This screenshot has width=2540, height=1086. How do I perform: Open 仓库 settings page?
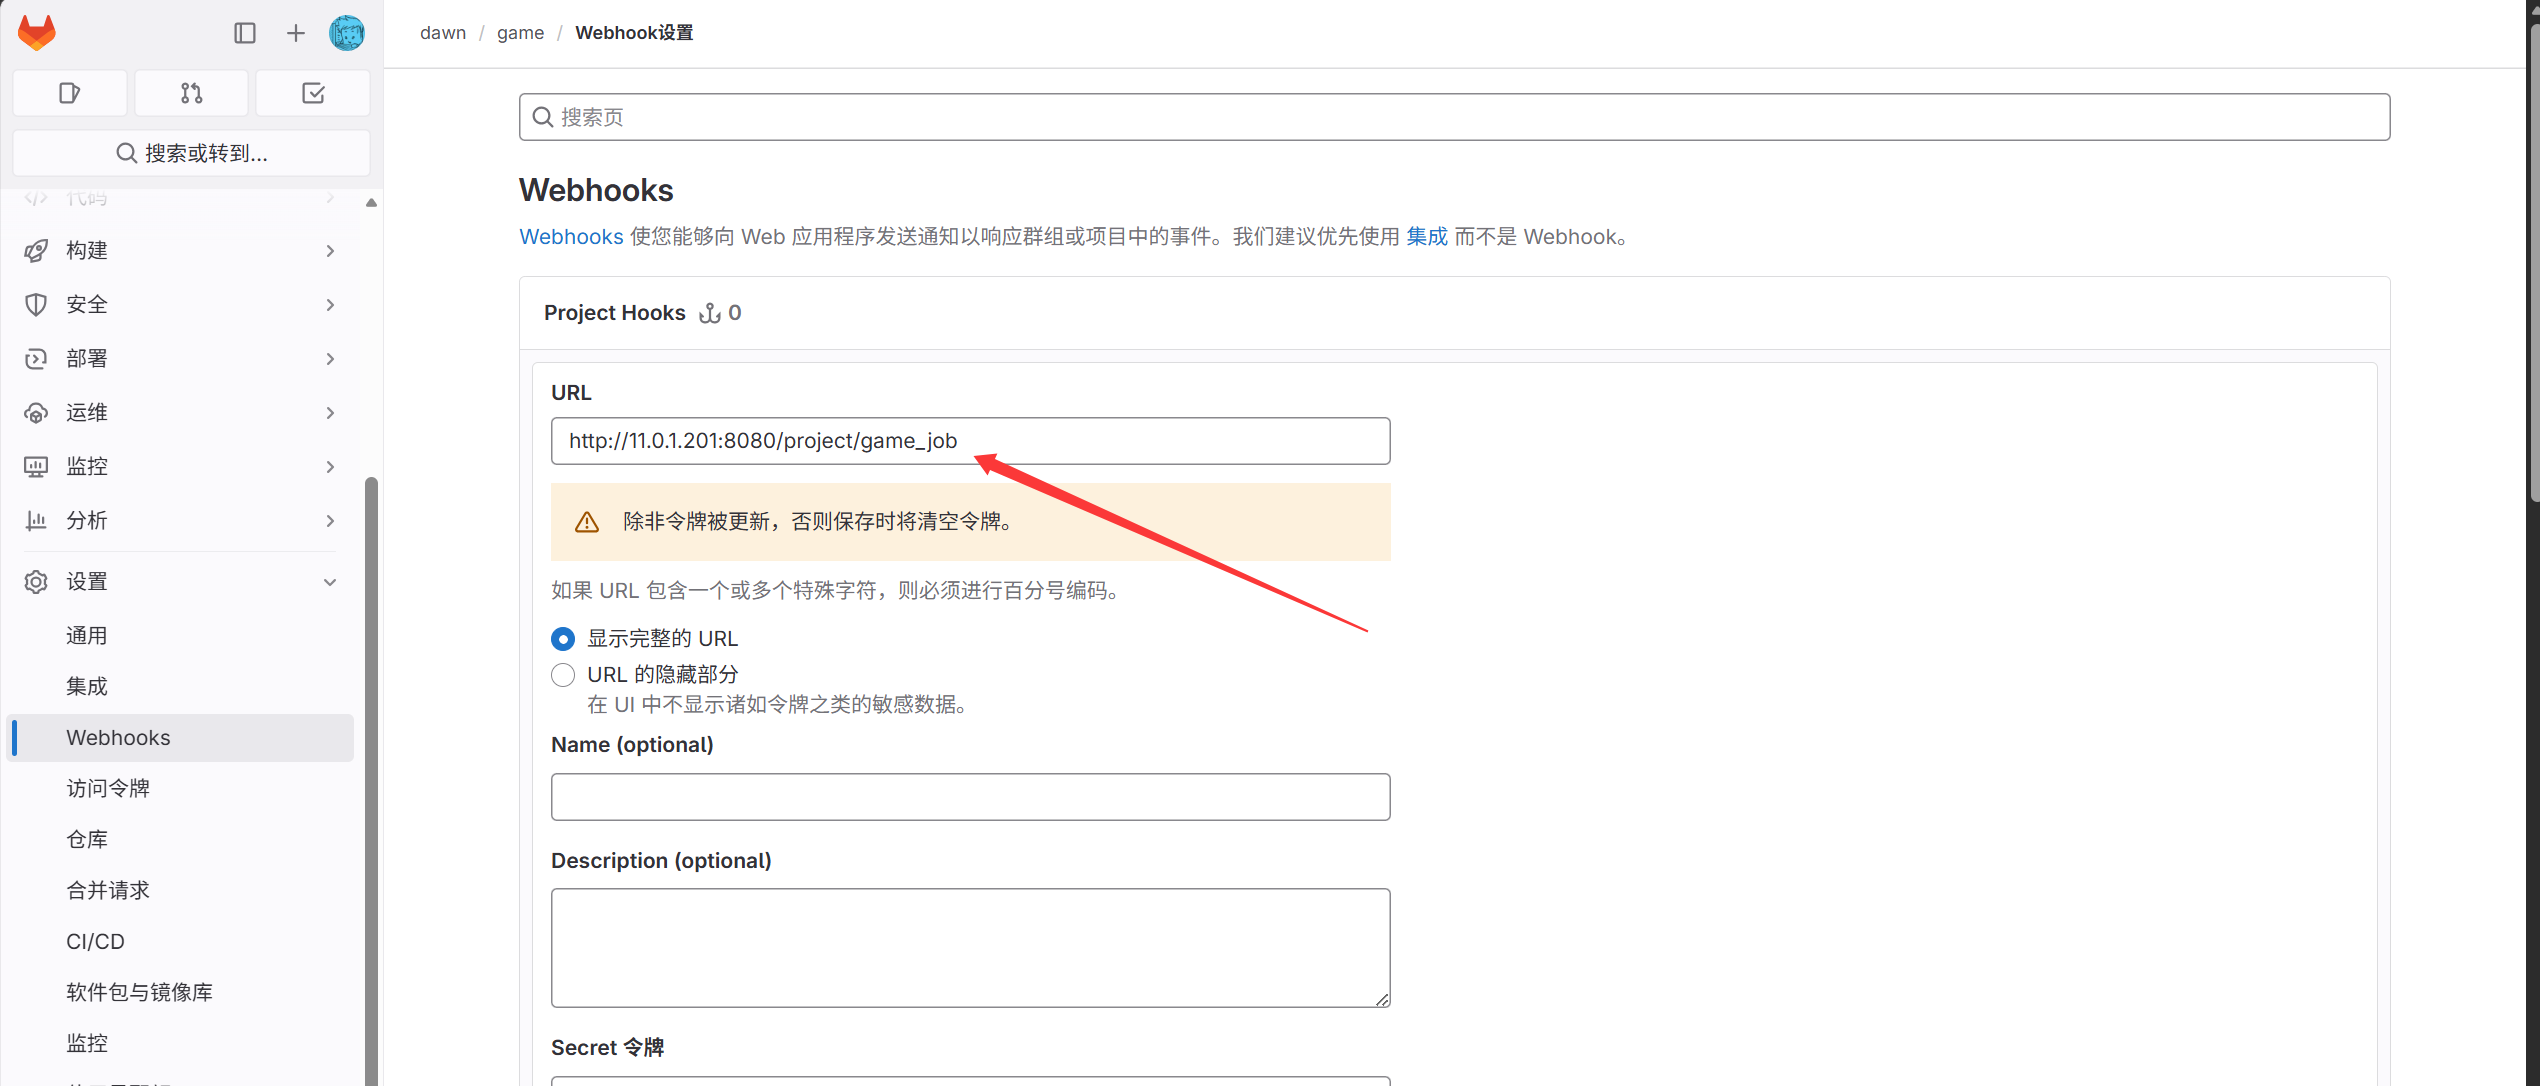click(x=180, y=839)
